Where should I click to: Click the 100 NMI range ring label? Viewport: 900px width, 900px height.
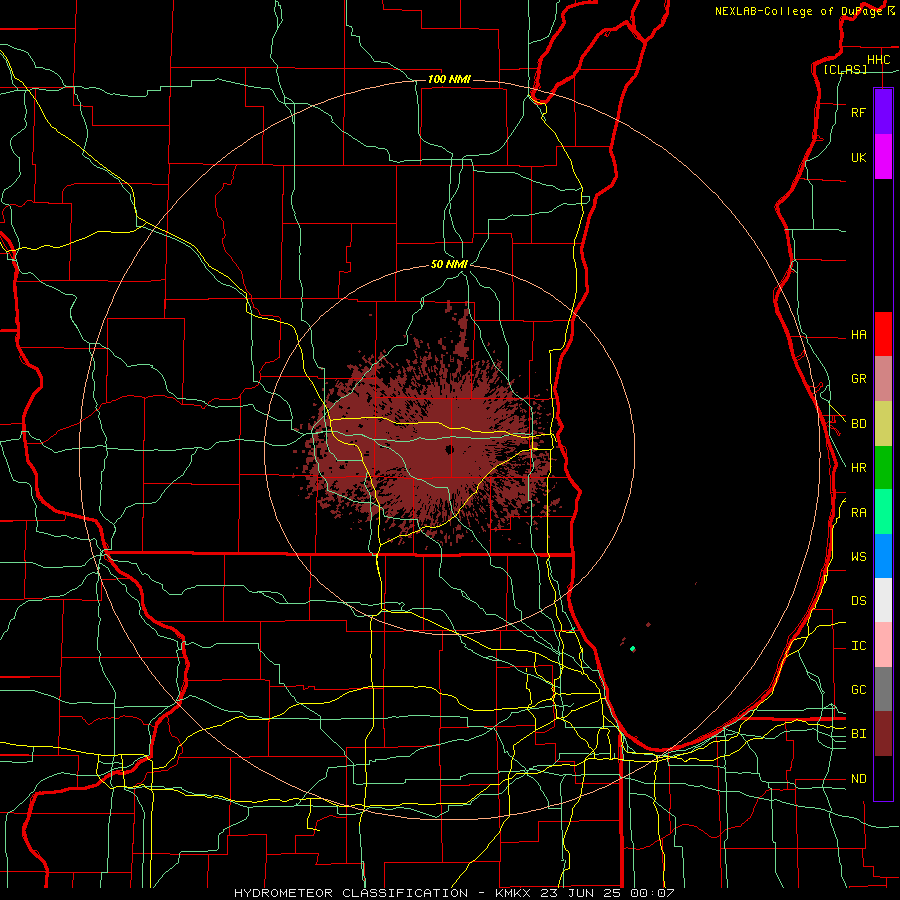point(449,79)
